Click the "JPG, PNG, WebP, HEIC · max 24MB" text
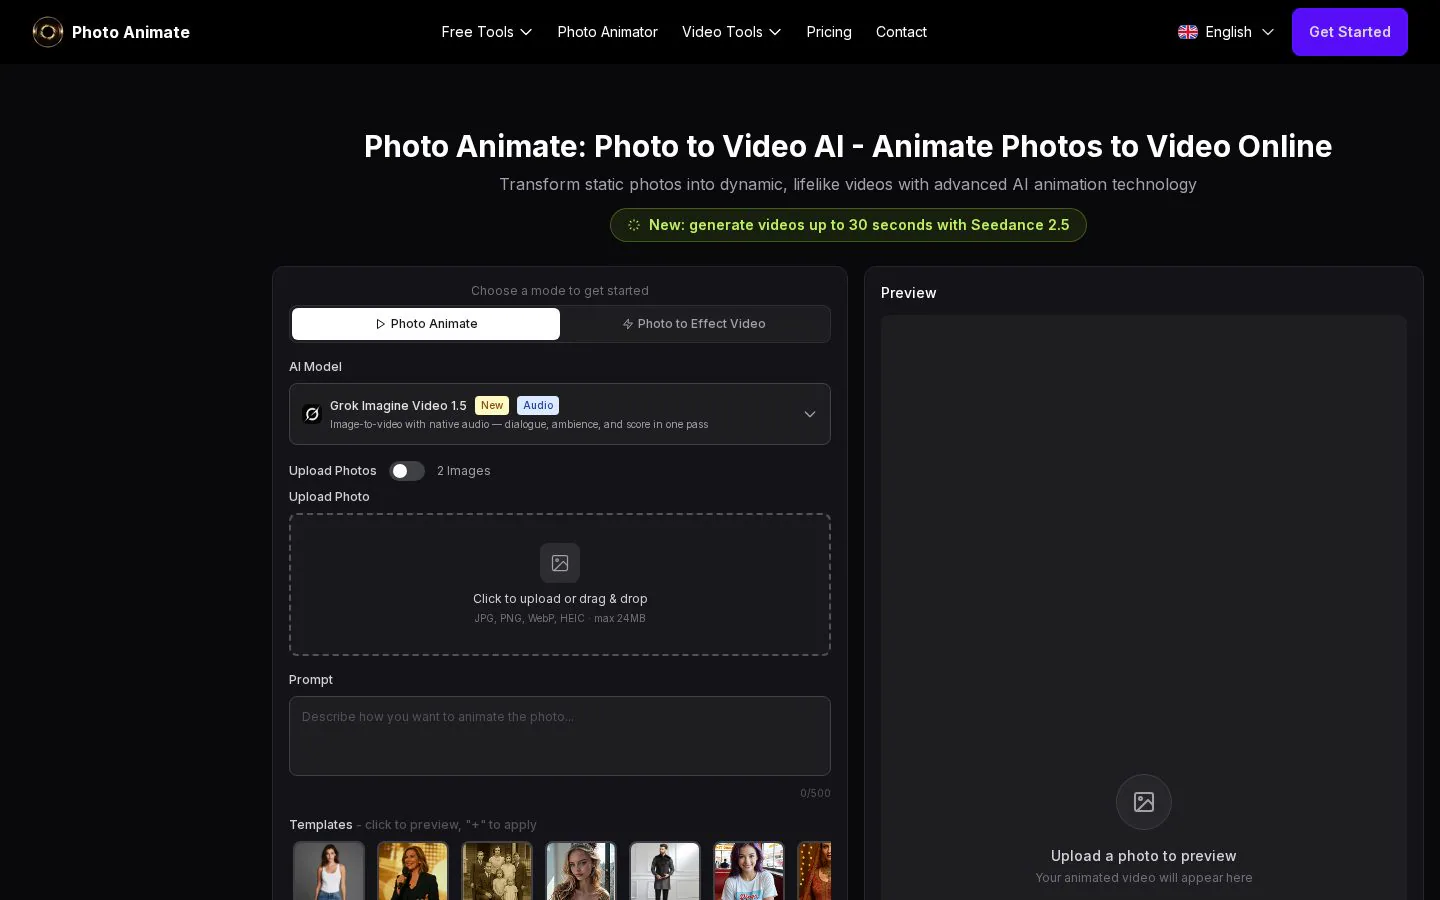The height and width of the screenshot is (900, 1440). [560, 618]
